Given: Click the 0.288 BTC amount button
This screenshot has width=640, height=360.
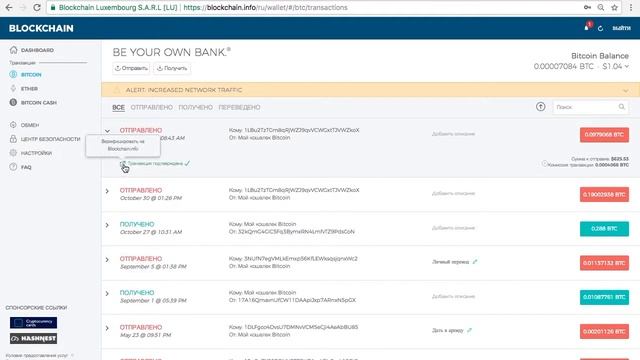Looking at the screenshot, I should (x=604, y=229).
